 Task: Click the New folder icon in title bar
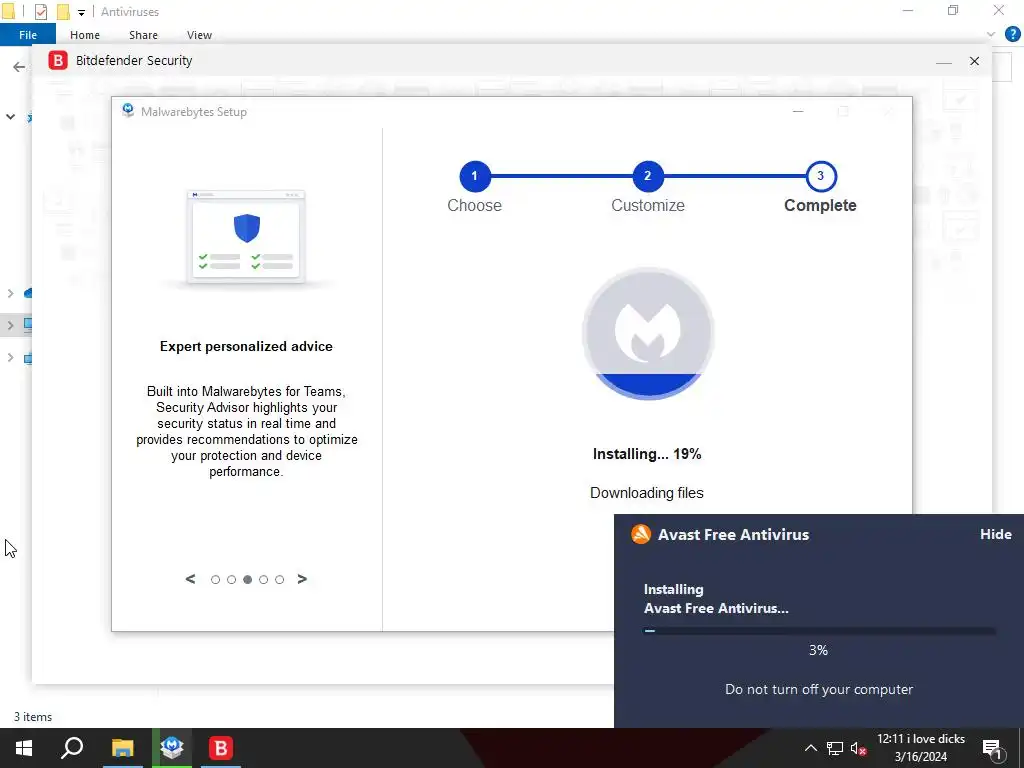(x=63, y=12)
